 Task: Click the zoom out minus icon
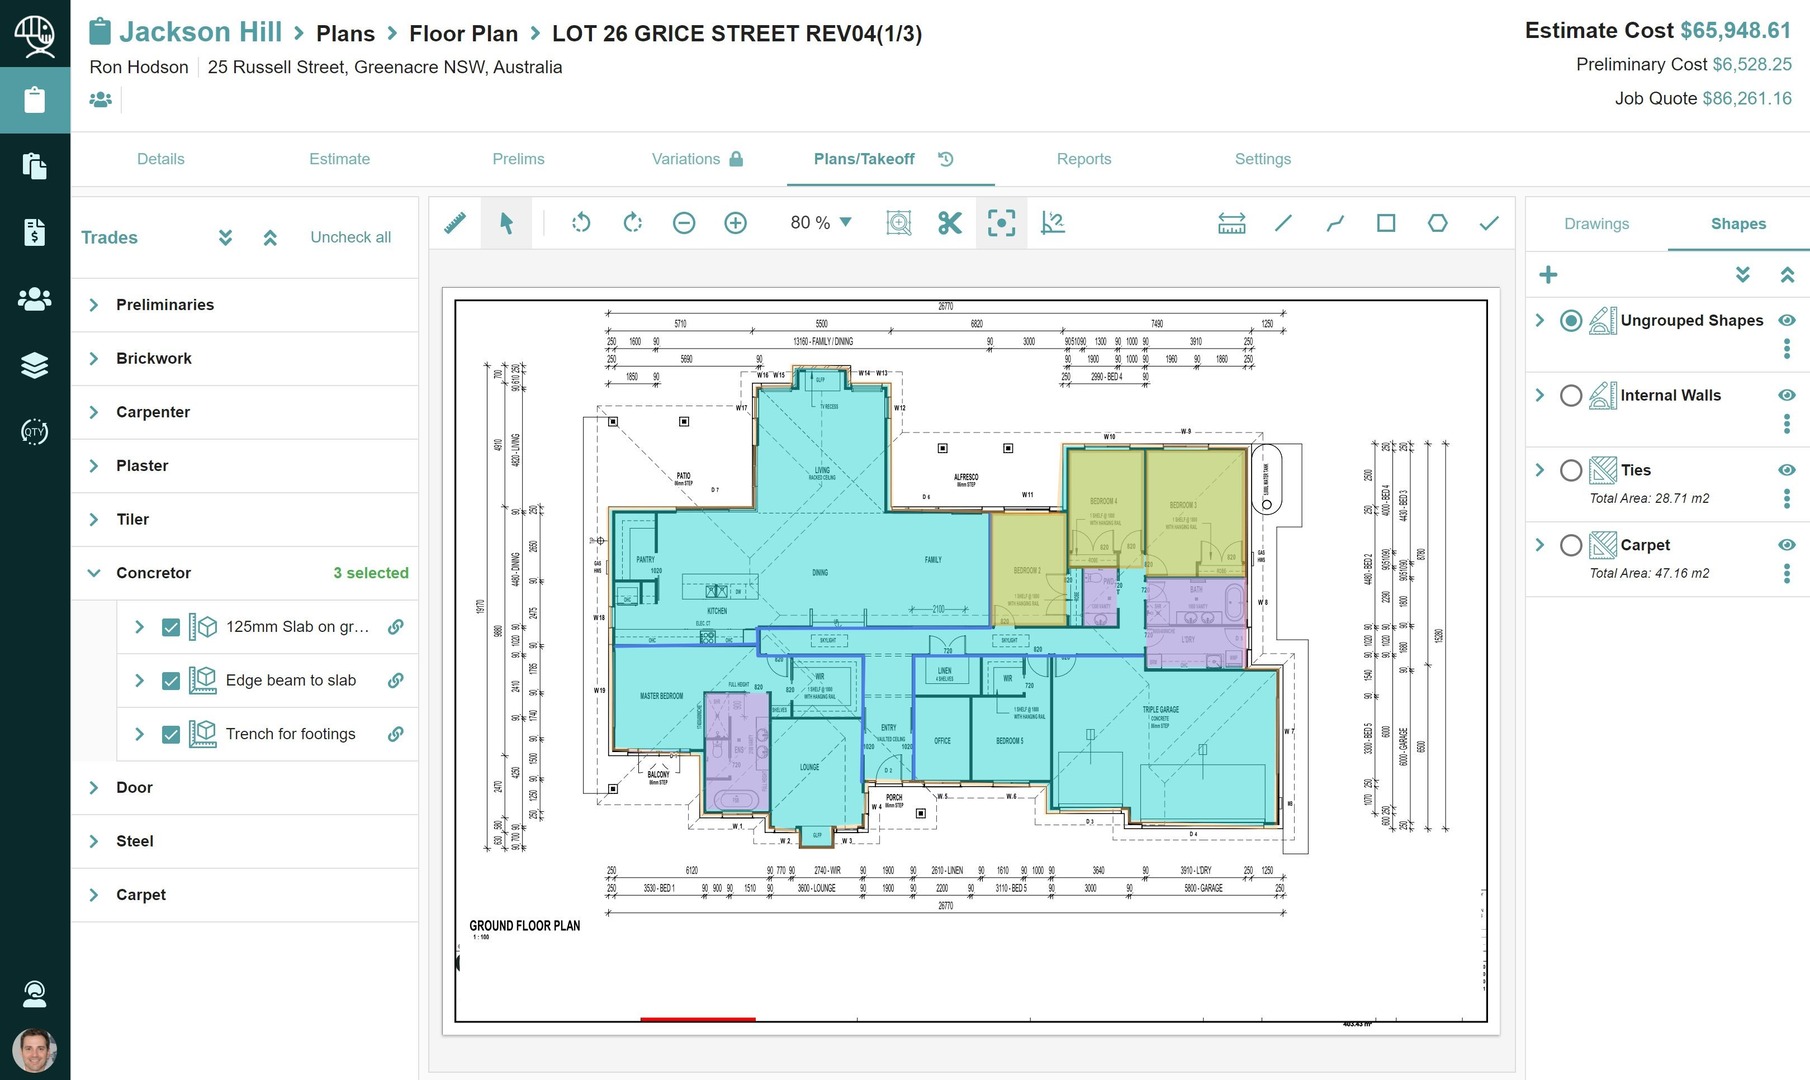684,223
